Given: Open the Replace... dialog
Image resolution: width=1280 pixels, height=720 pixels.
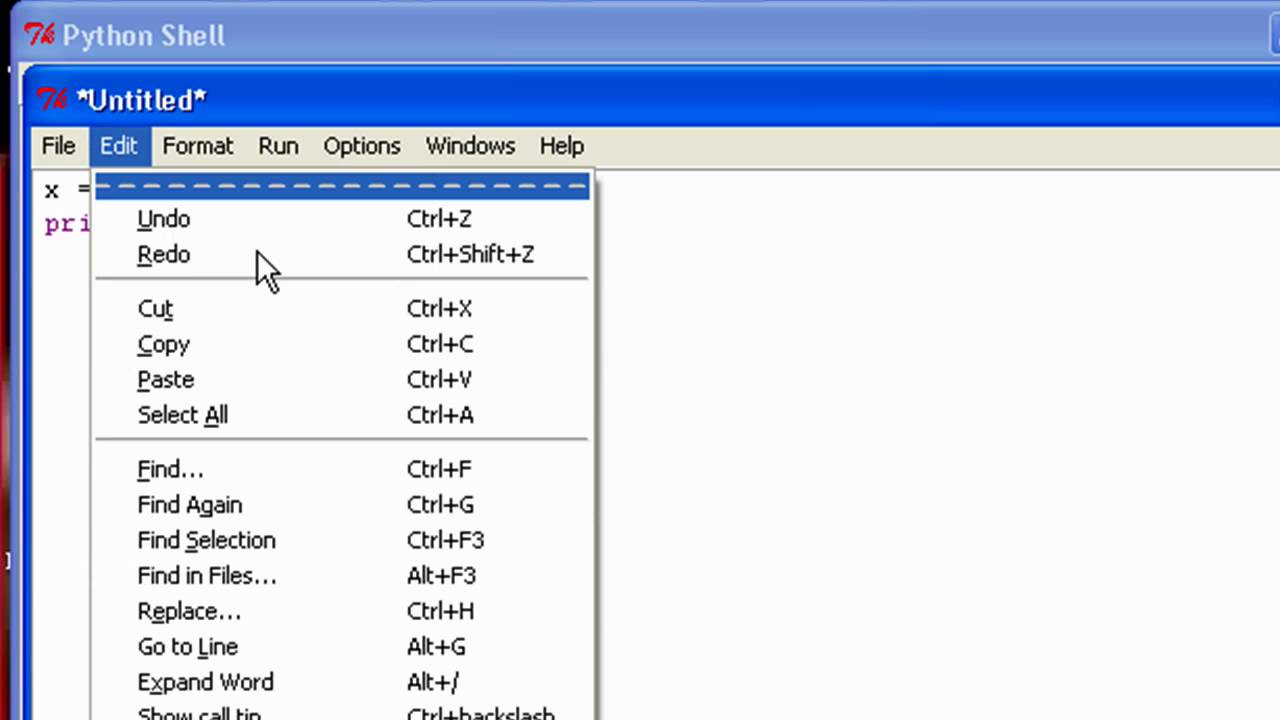Looking at the screenshot, I should coord(342,611).
